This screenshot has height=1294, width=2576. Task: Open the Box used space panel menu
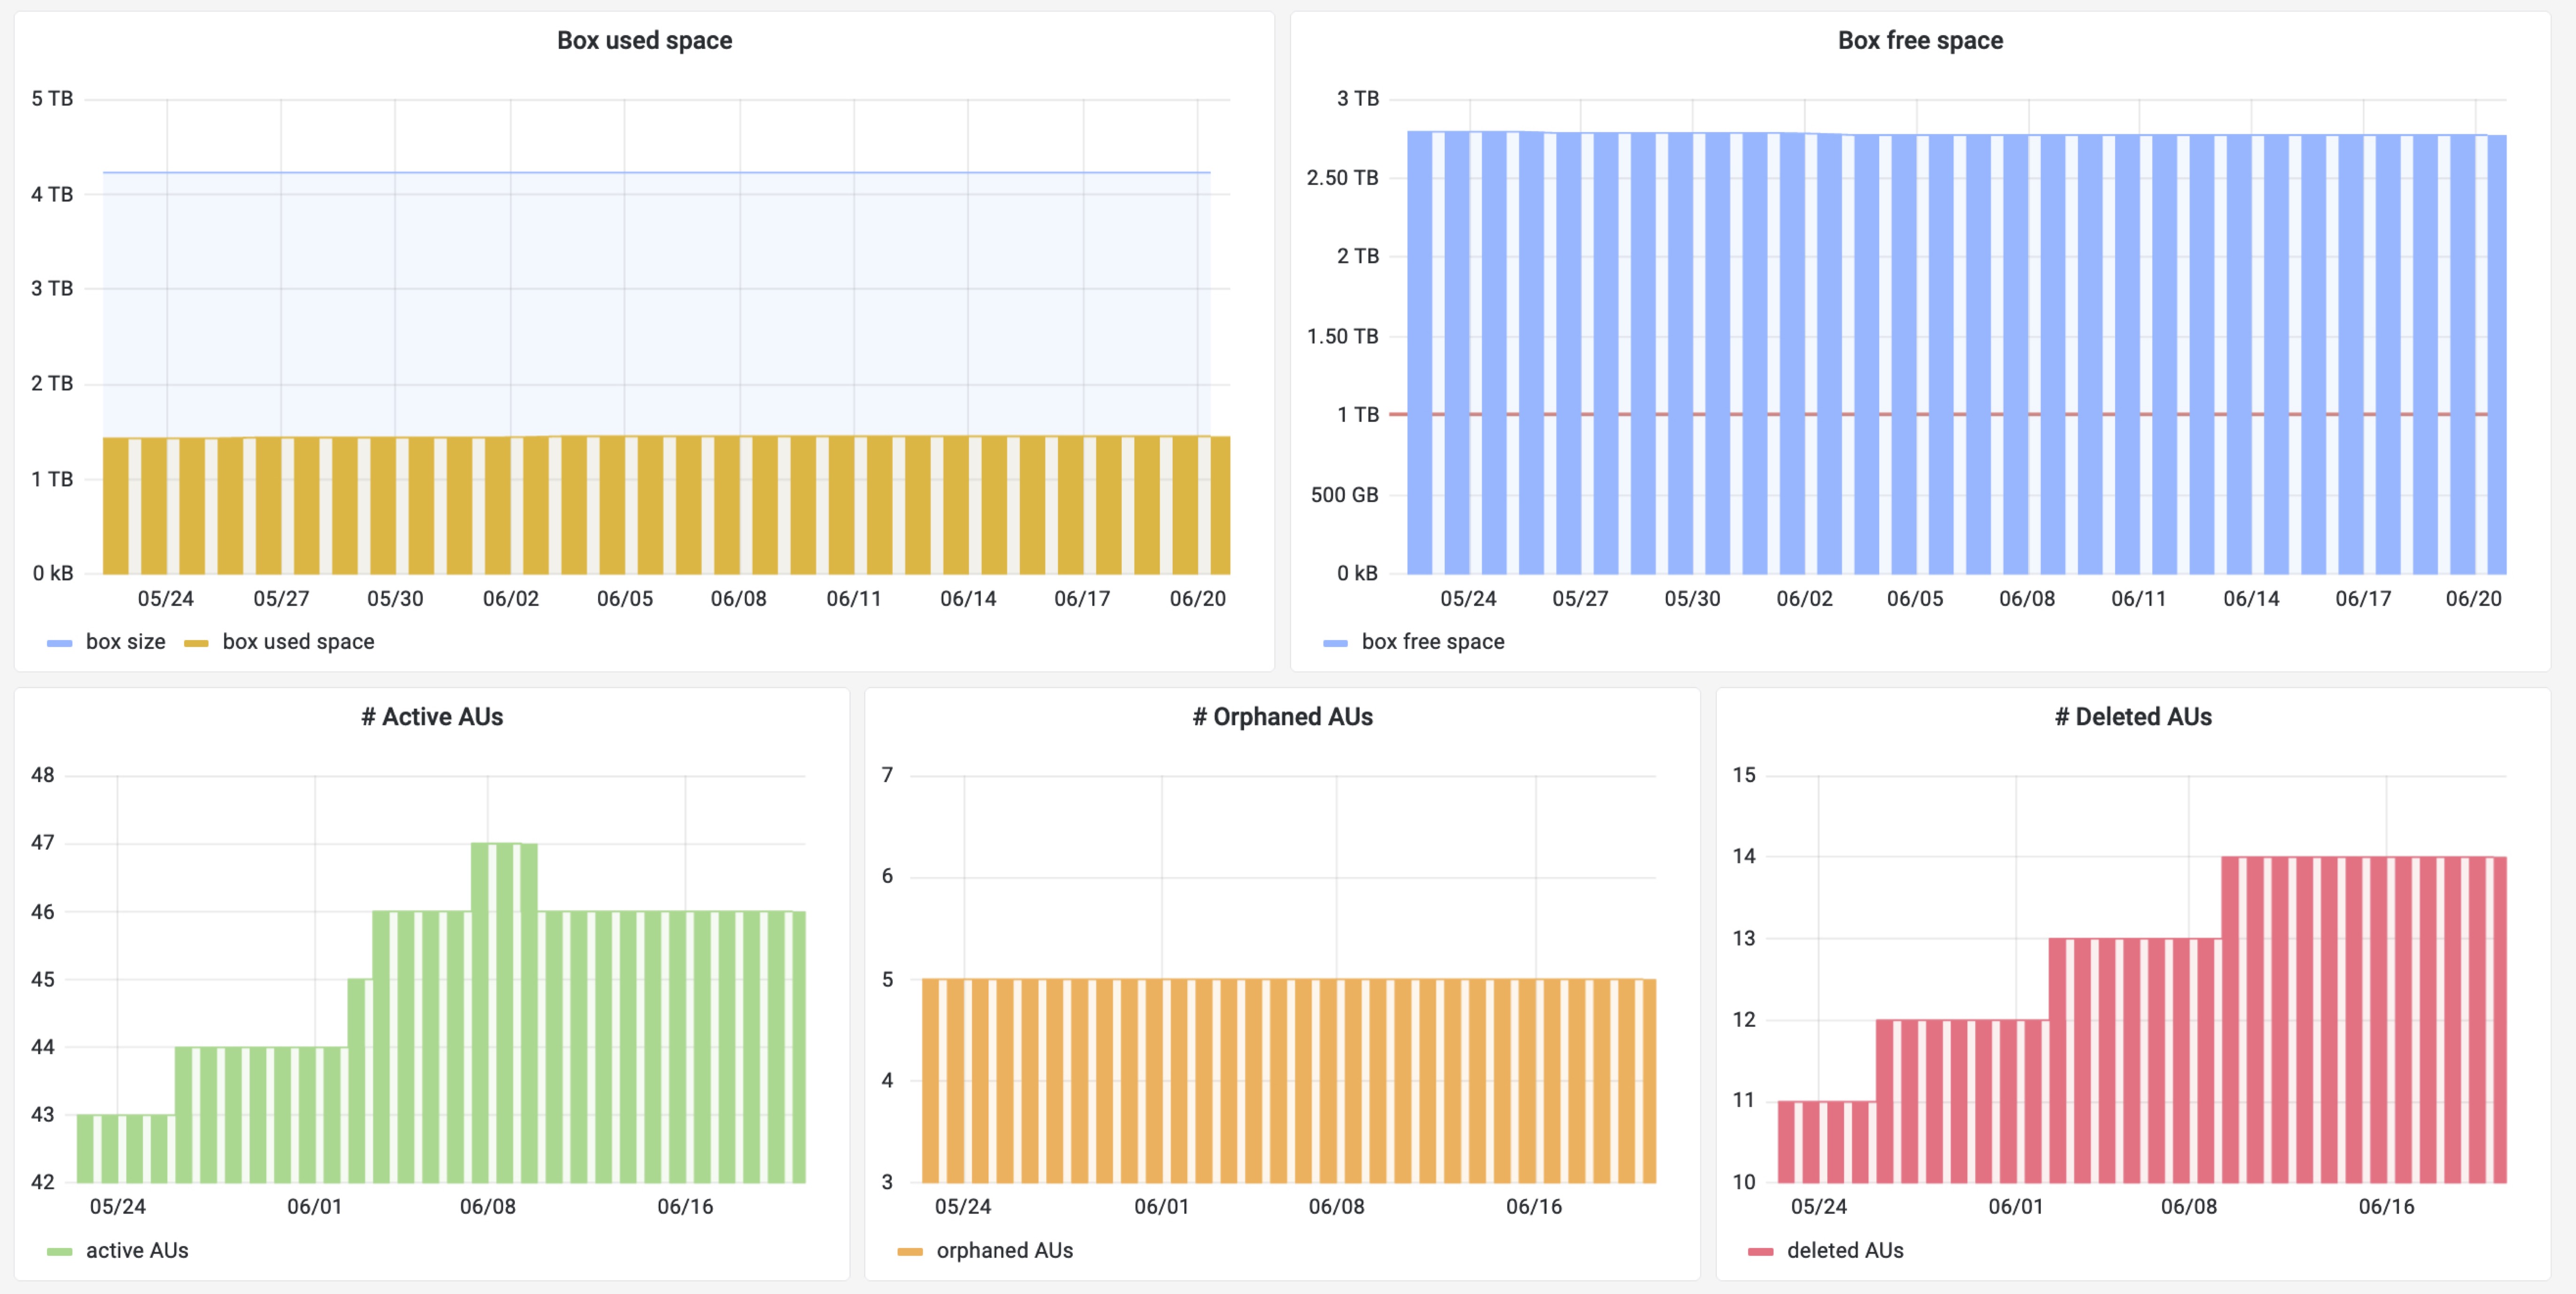(x=644, y=41)
